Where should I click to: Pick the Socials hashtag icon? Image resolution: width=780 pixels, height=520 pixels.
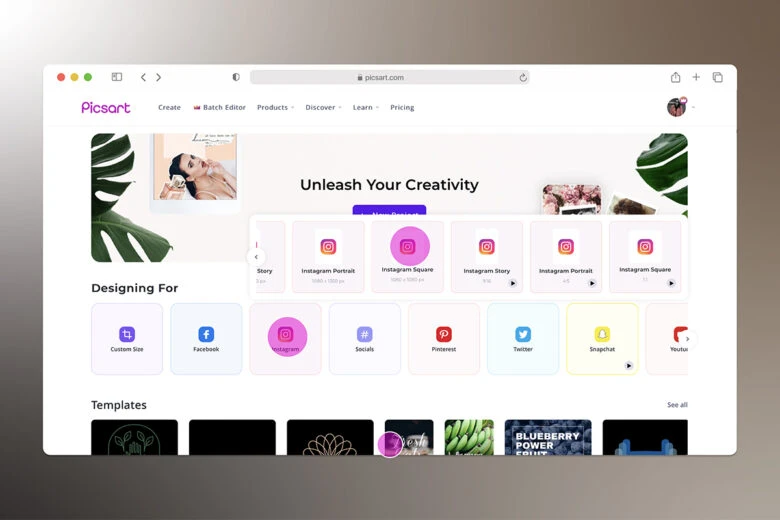pos(365,335)
